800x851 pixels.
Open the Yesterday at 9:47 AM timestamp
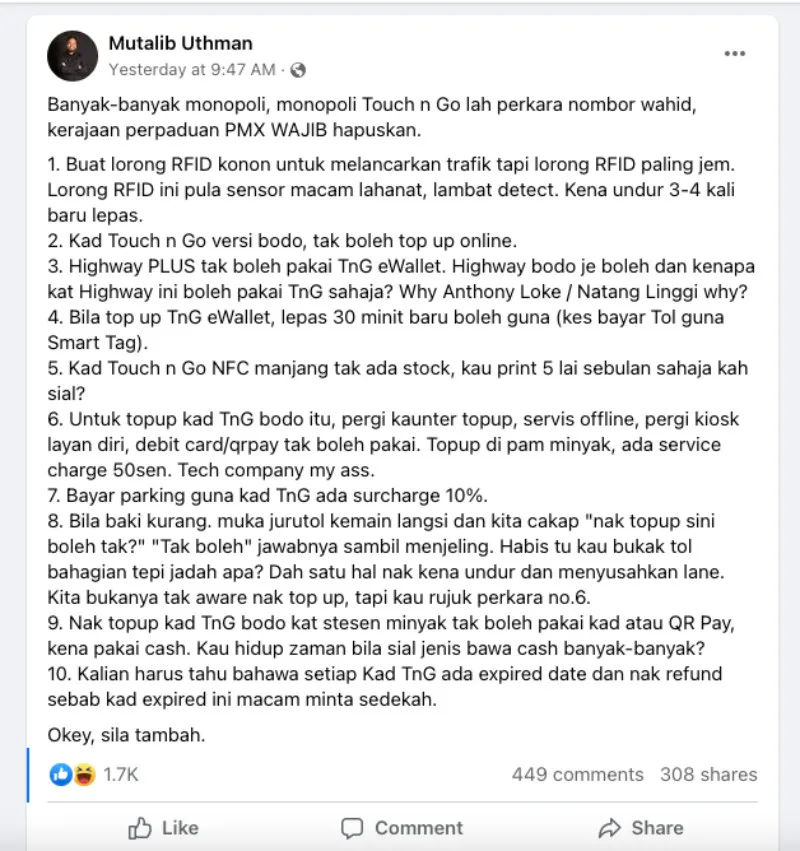192,69
